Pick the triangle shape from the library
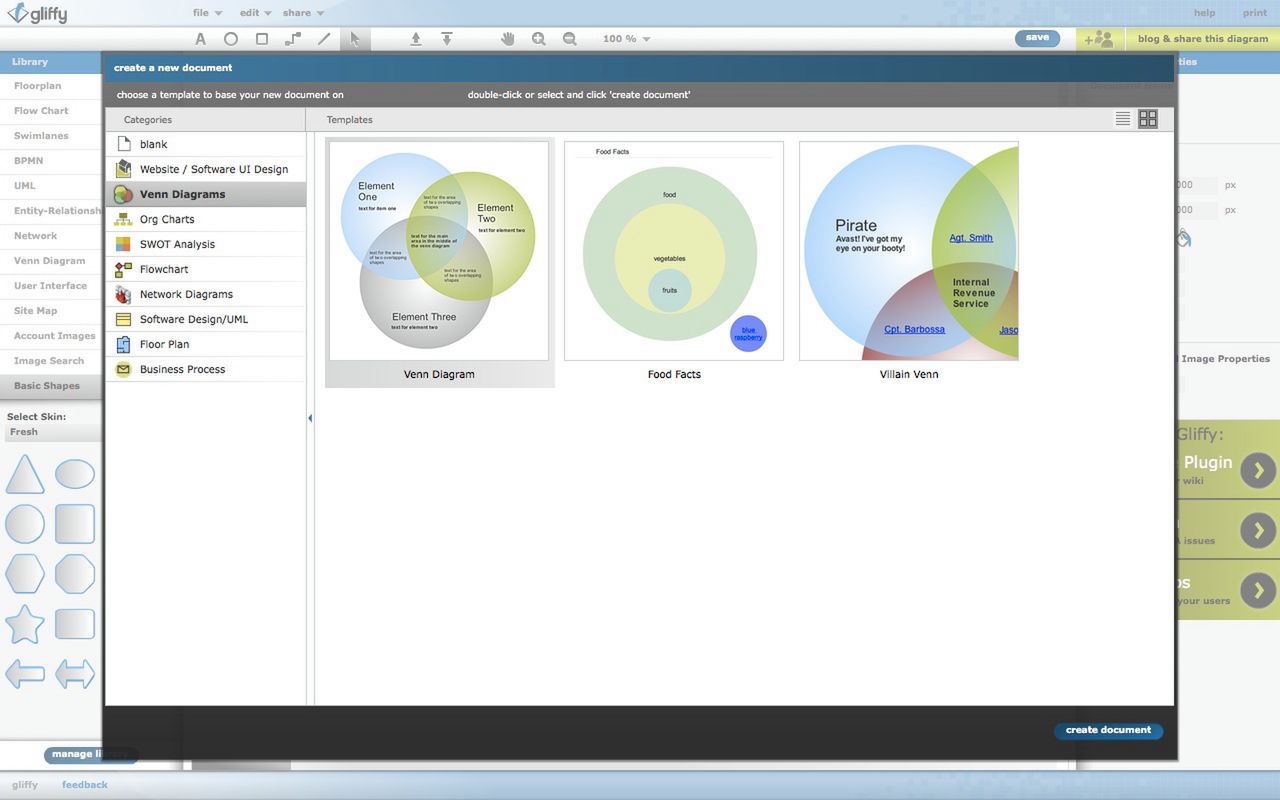Viewport: 1280px width, 800px height. [x=25, y=474]
